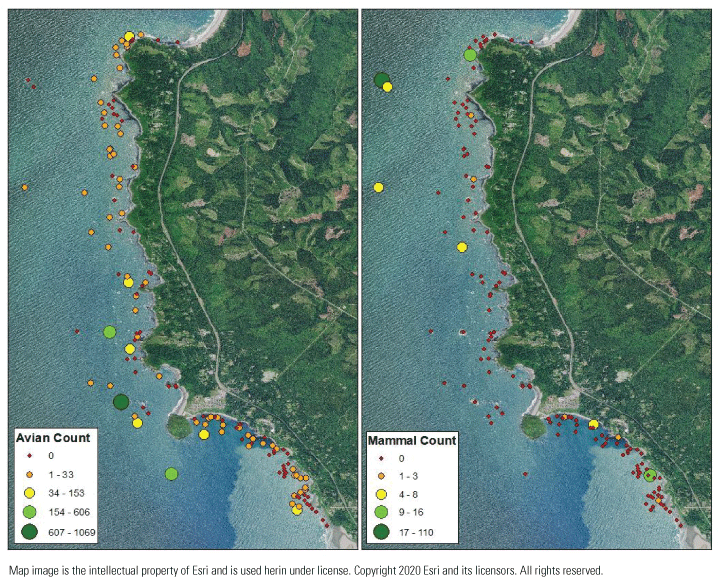Click the large dark green mammal marker

pyautogui.click(x=381, y=80)
